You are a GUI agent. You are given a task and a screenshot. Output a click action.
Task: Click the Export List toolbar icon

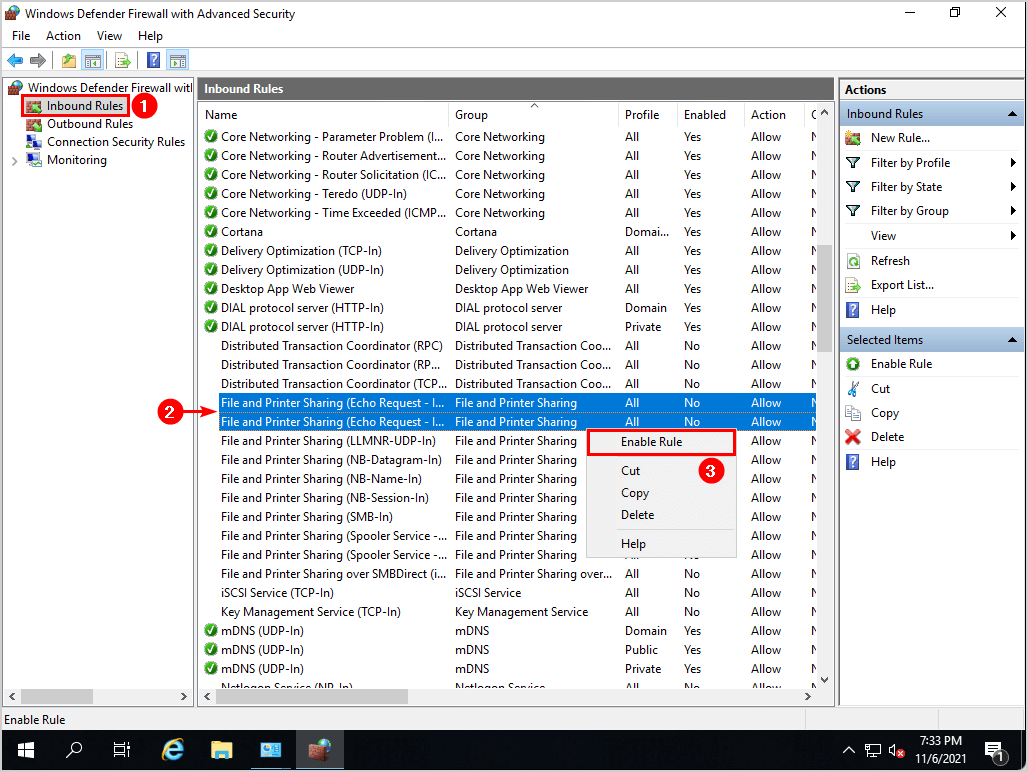123,61
